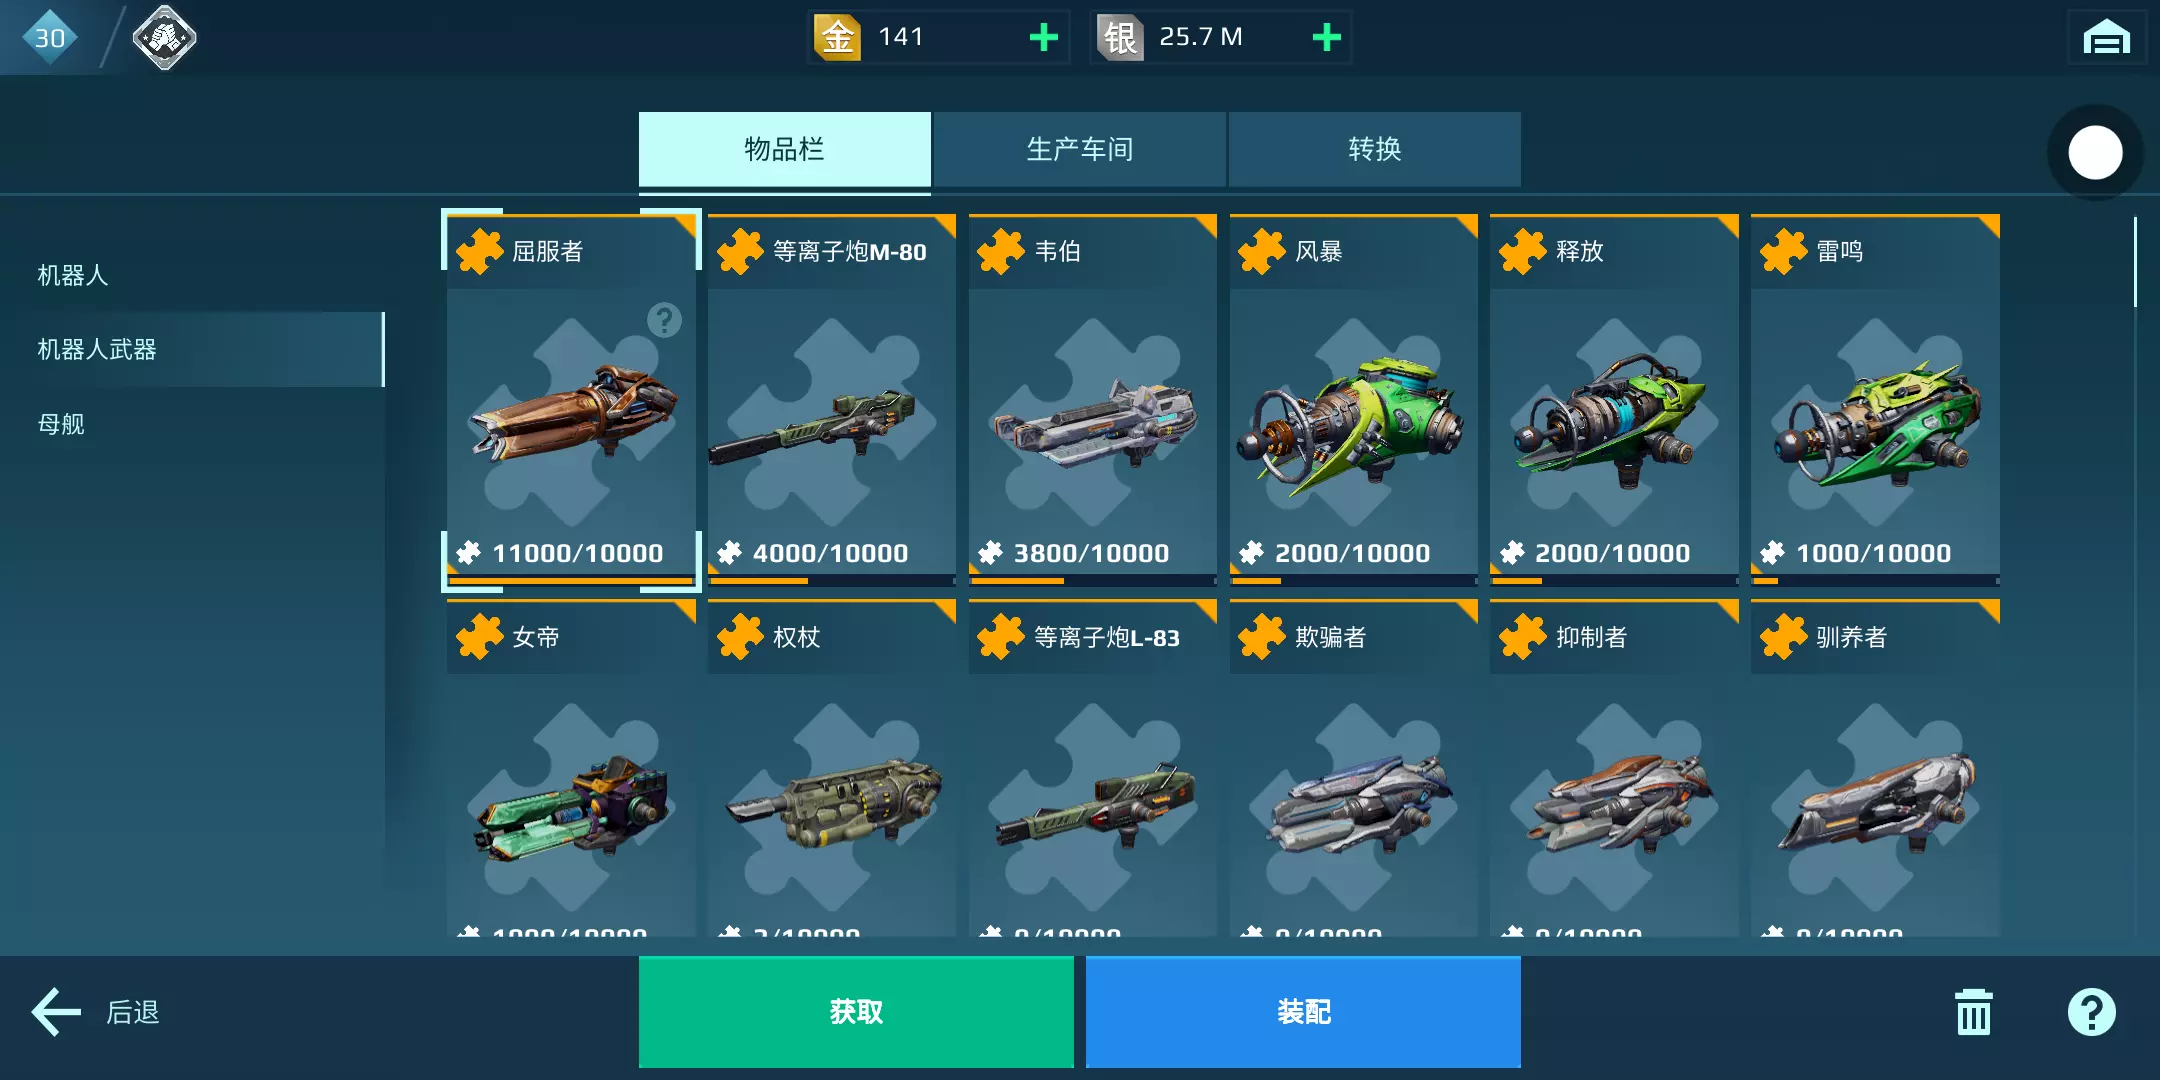Click the trash can delete icon
The width and height of the screenshot is (2160, 1080).
tap(1973, 1012)
